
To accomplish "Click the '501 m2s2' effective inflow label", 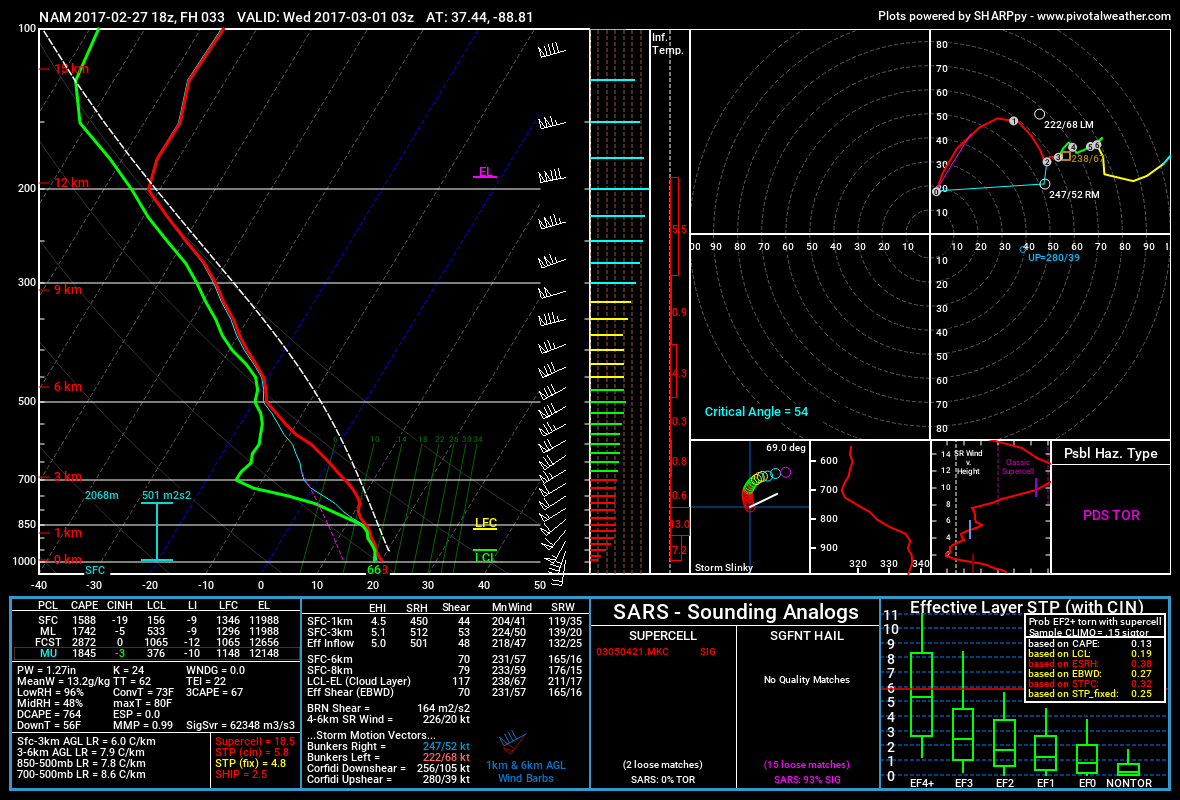I will pyautogui.click(x=166, y=495).
